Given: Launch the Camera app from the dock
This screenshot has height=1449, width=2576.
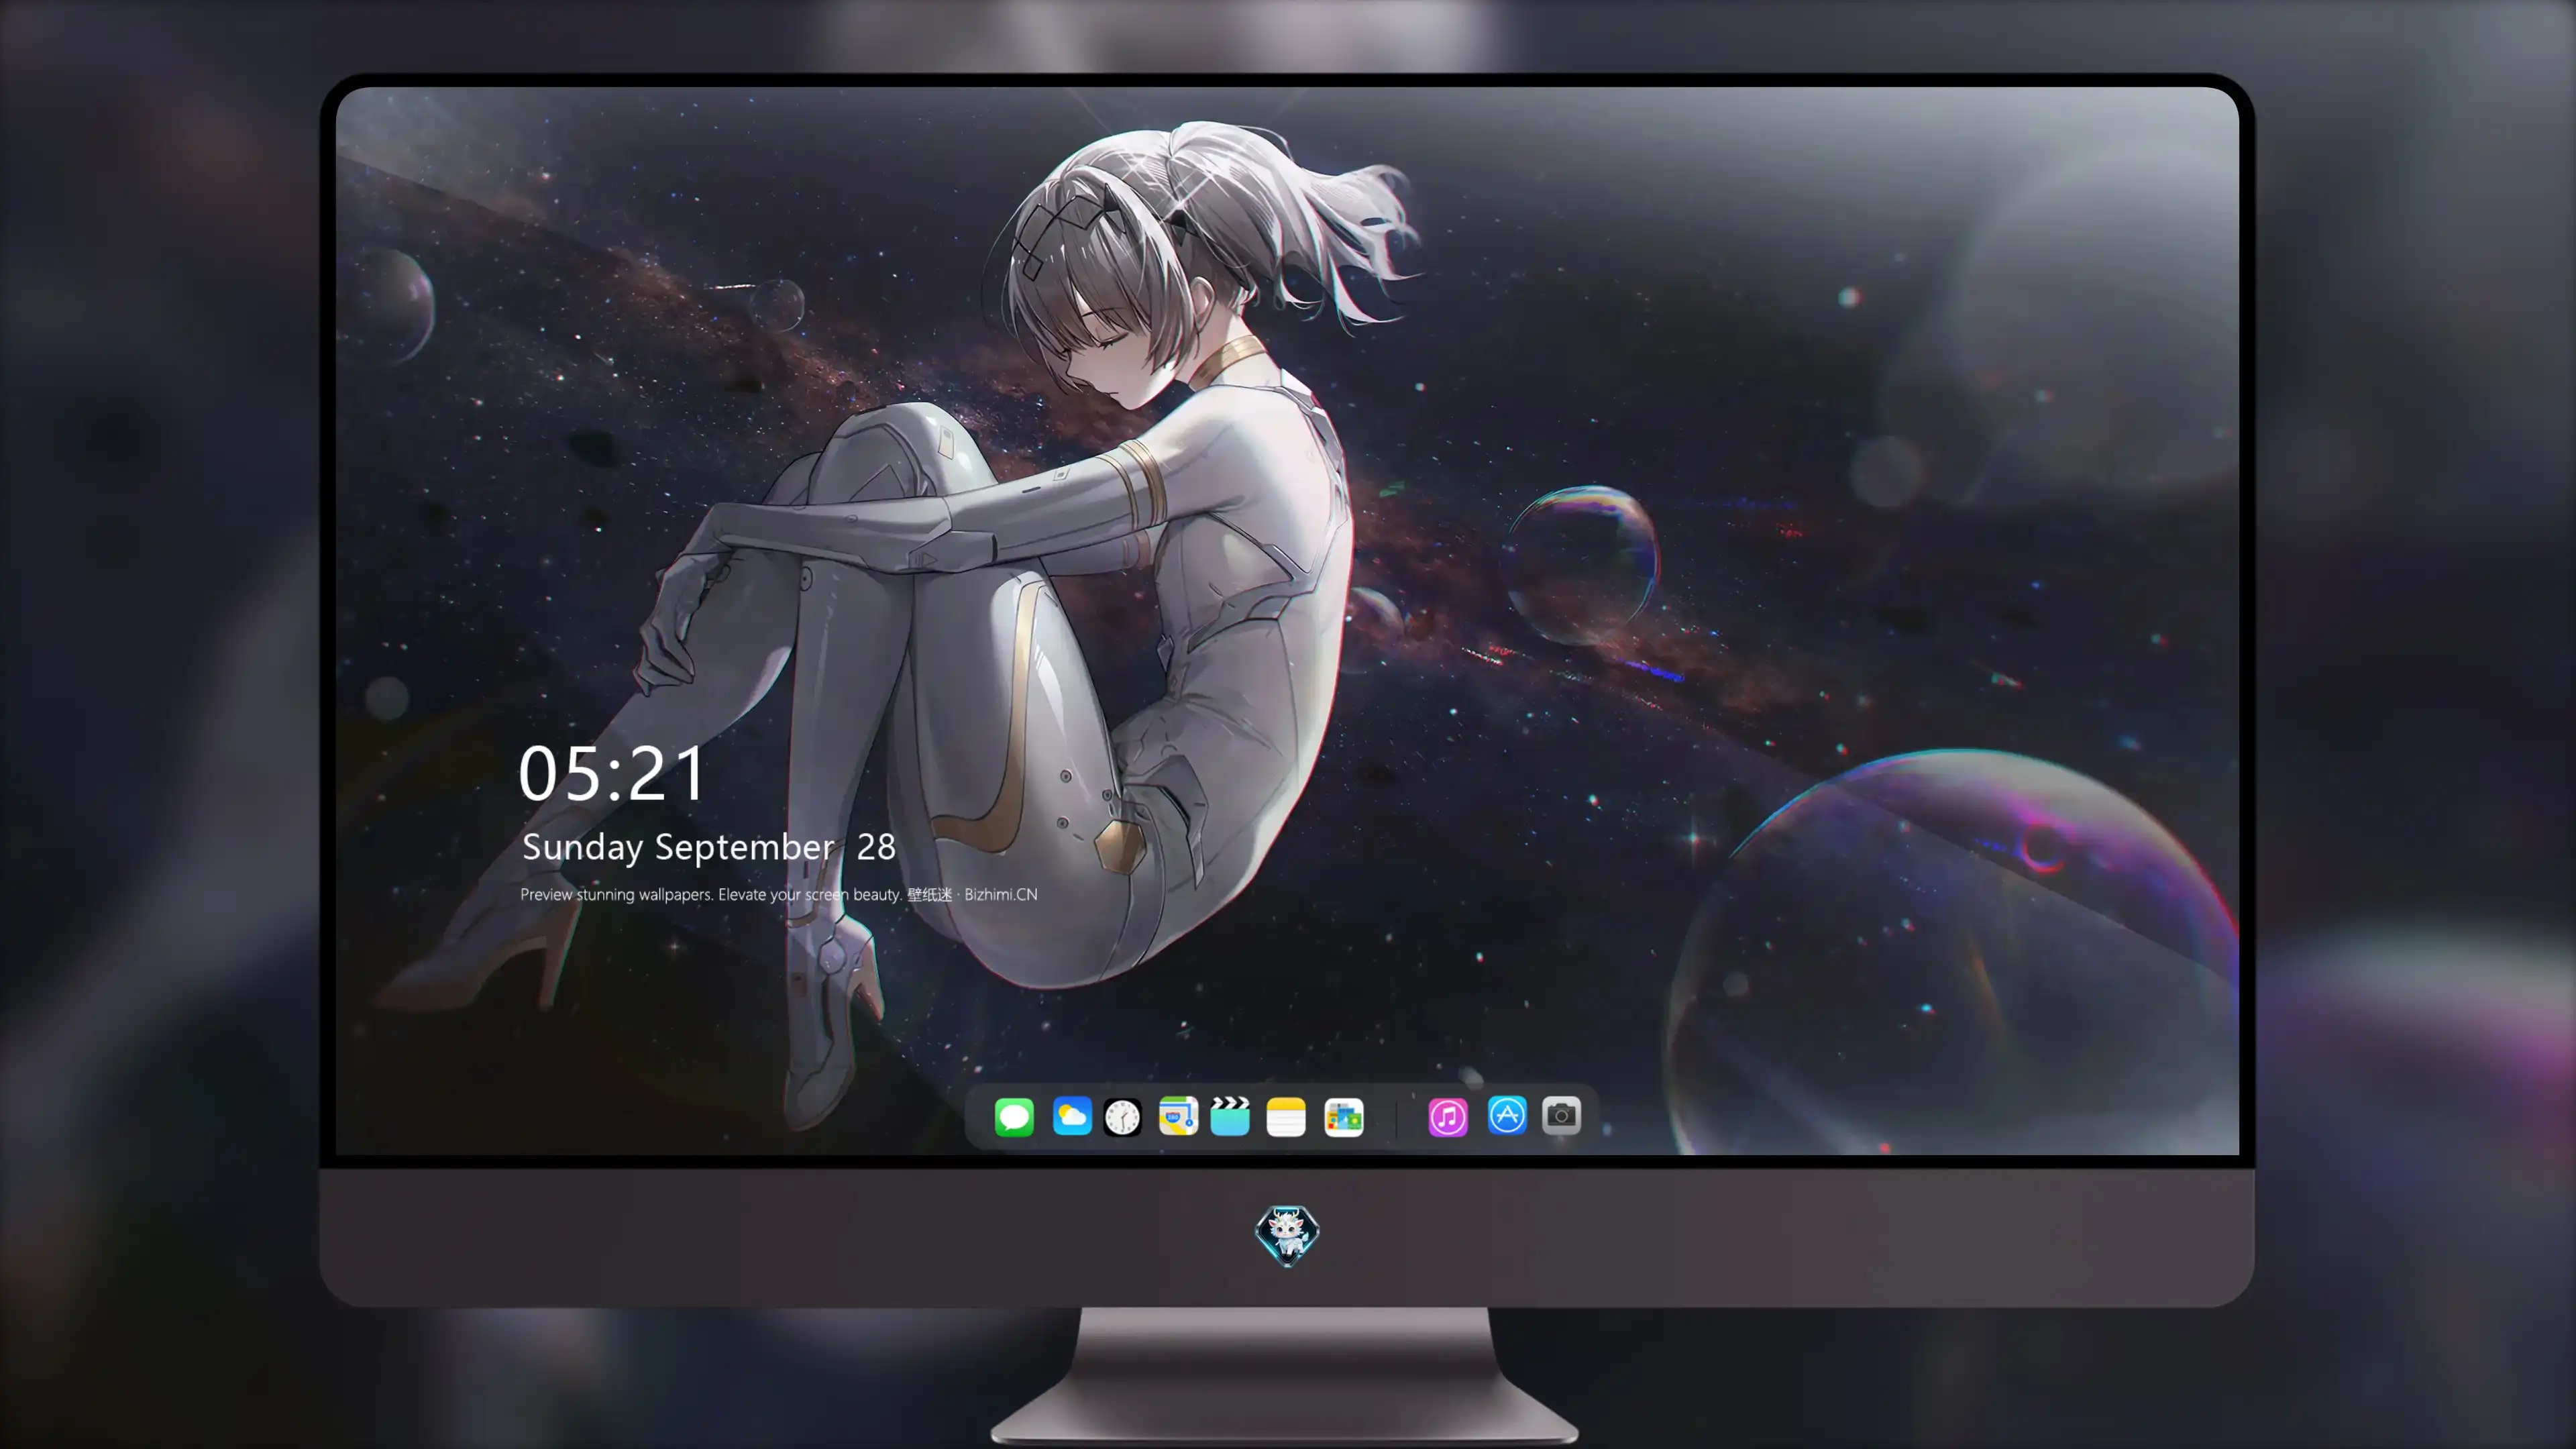Looking at the screenshot, I should click(1561, 1115).
